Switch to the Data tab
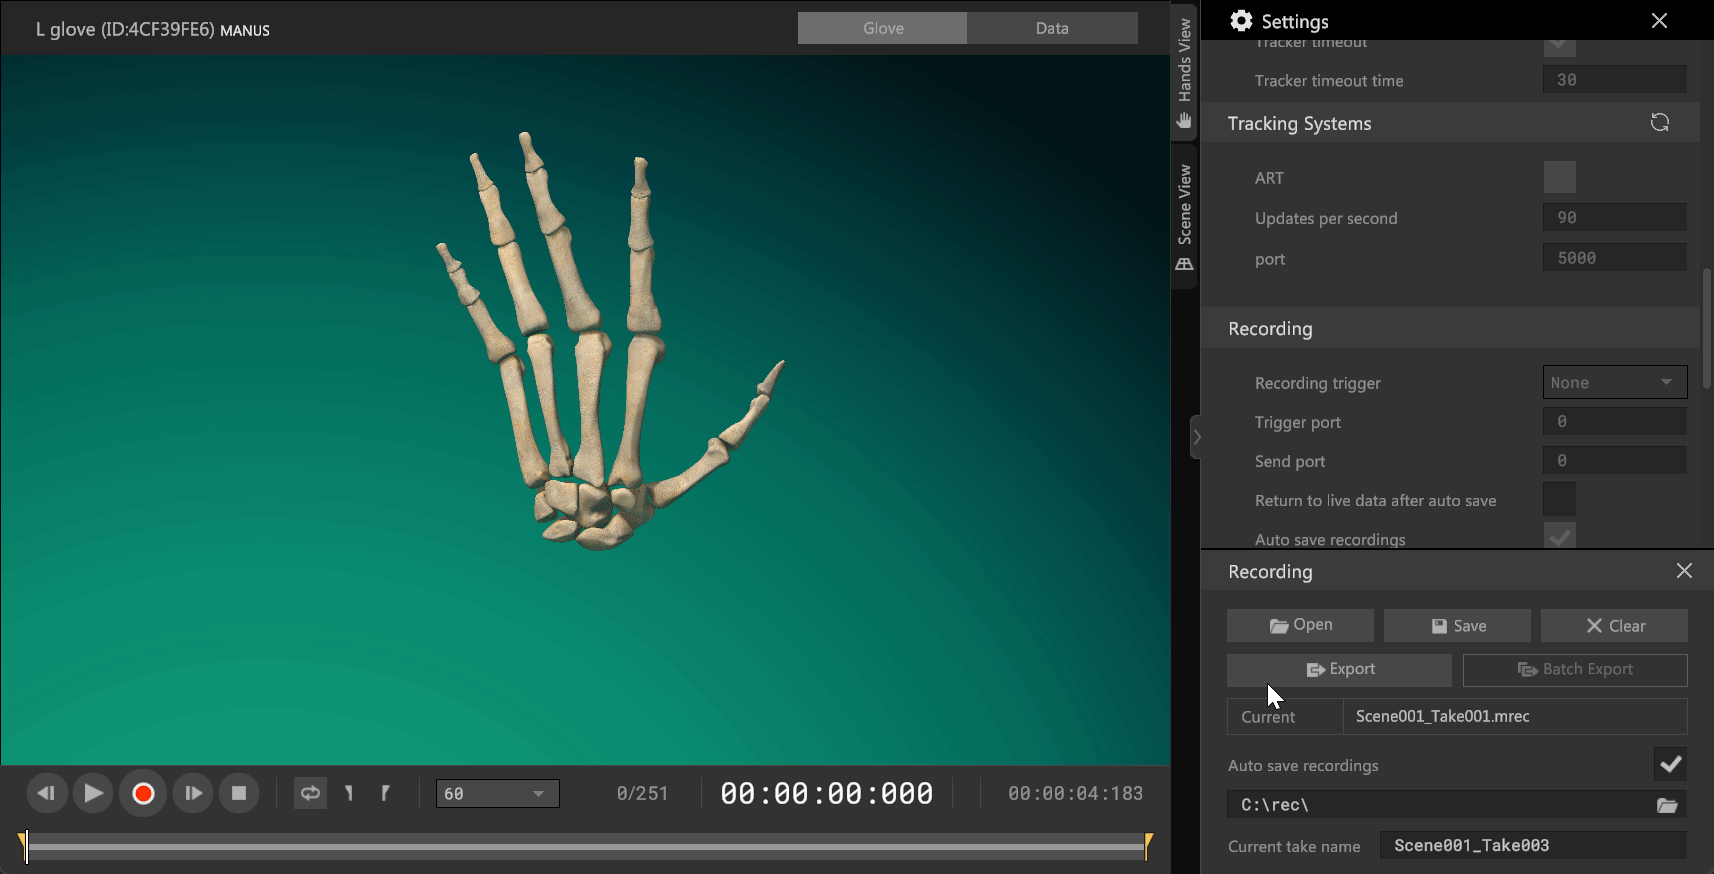Screen dimensions: 1714x874 pyautogui.click(x=1051, y=28)
